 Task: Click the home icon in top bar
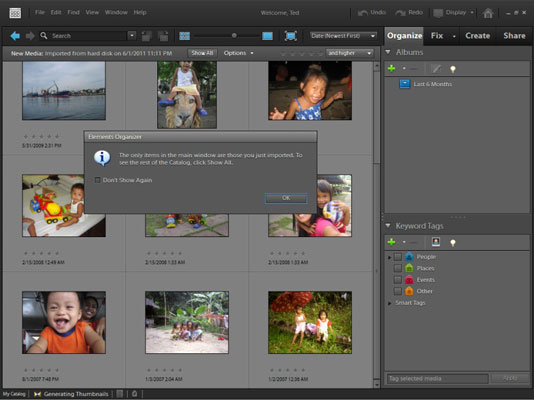click(x=488, y=13)
